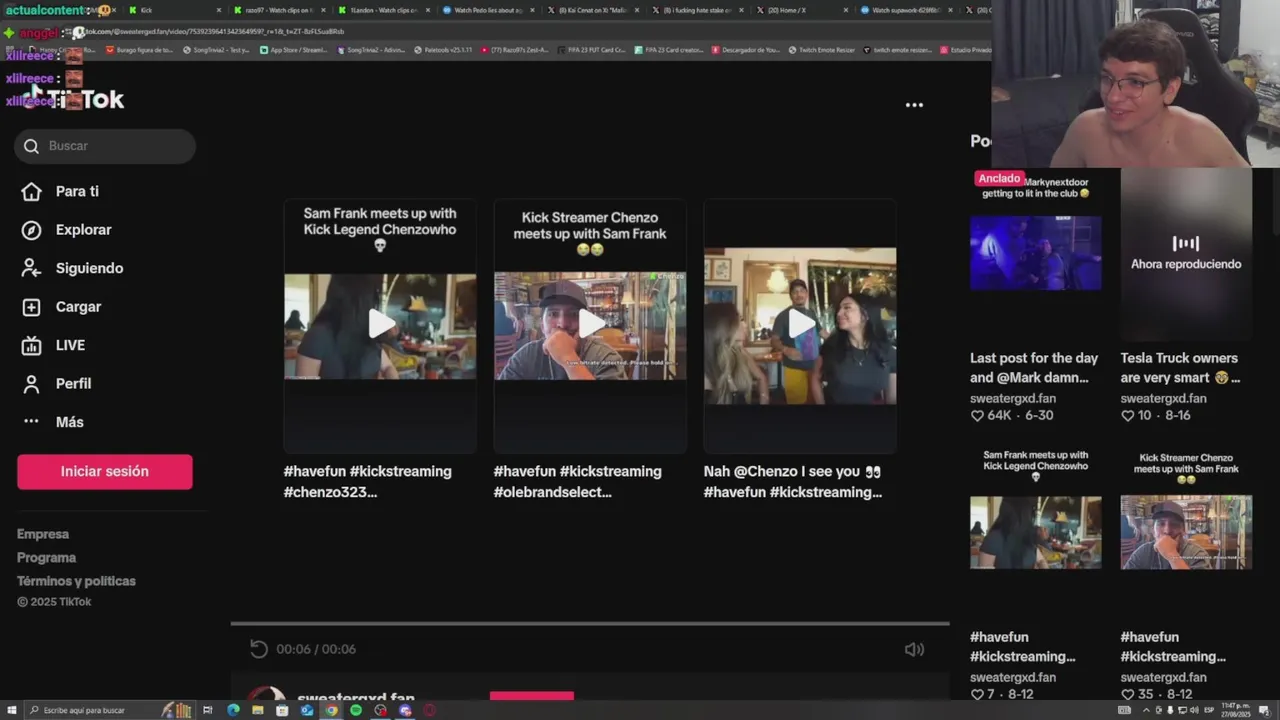Image resolution: width=1280 pixels, height=720 pixels.
Task: Switch to the Kai Cenat on X tab
Action: click(x=594, y=10)
